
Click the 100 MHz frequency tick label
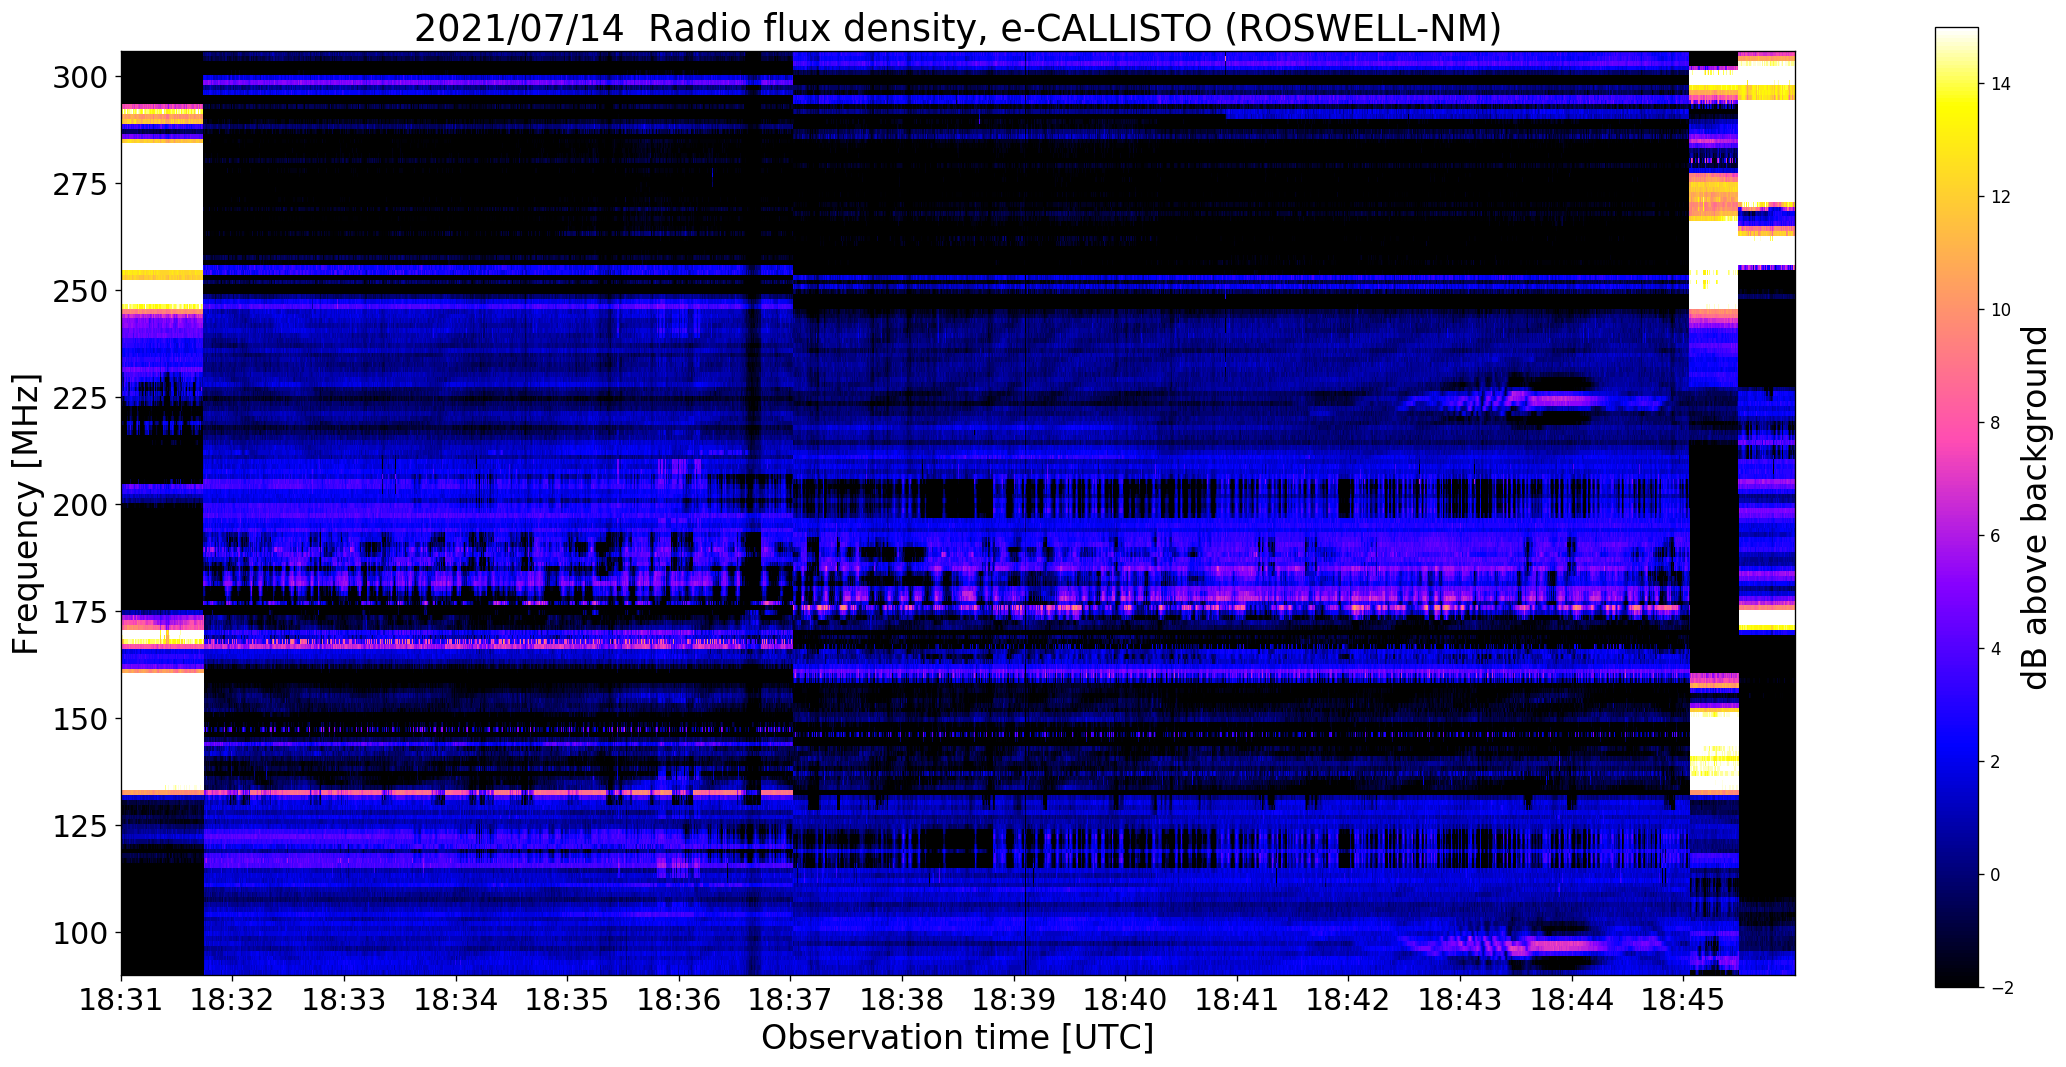tap(82, 933)
